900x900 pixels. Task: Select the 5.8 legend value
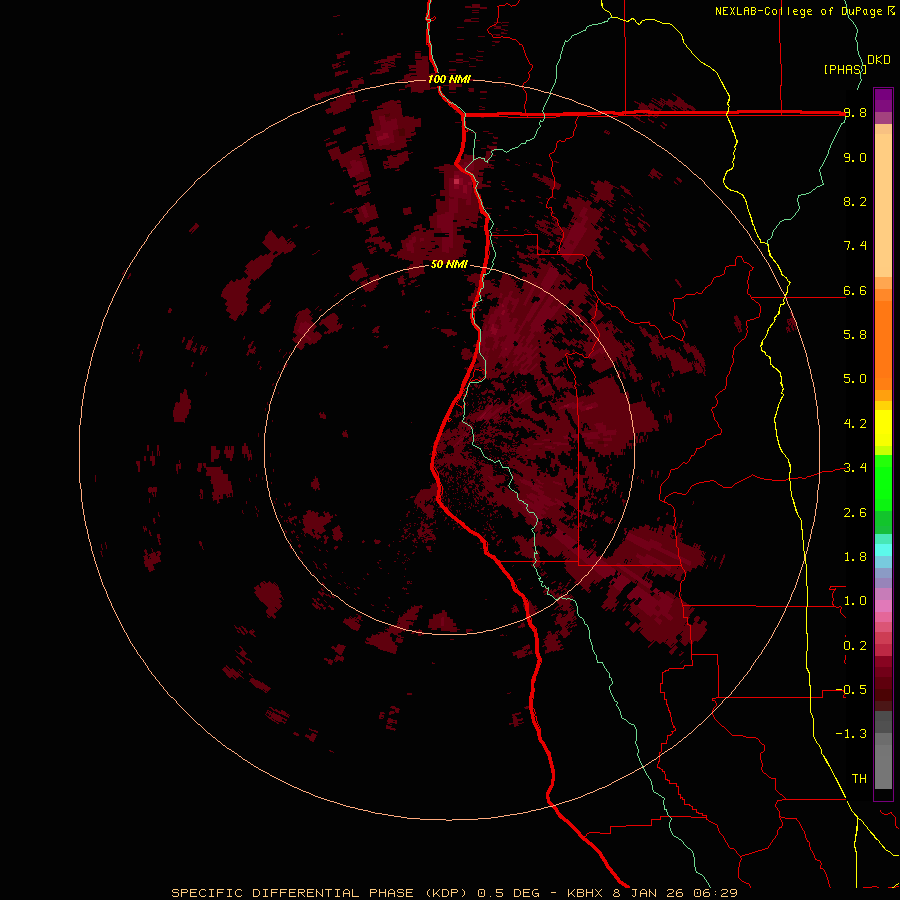coord(855,335)
